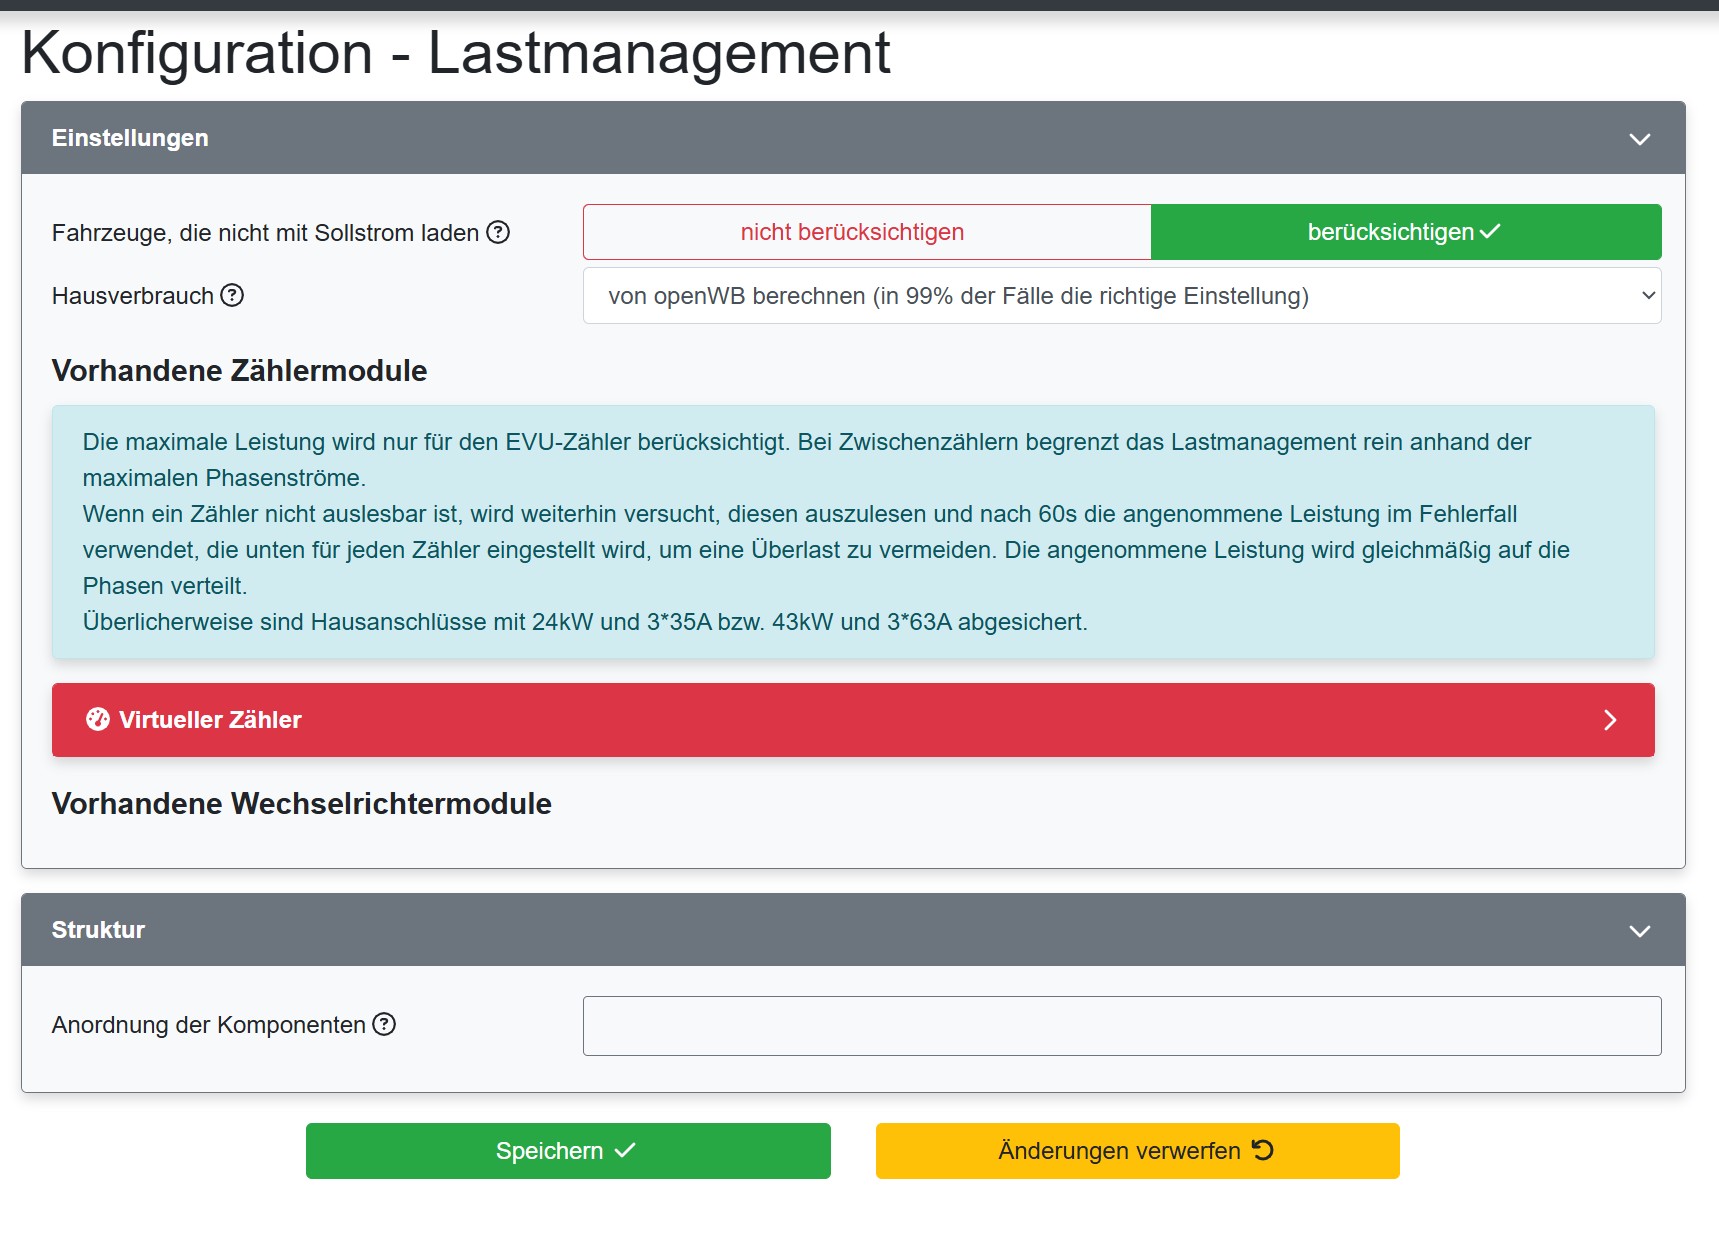Select 'nicht berücksichtigen' option

pyautogui.click(x=867, y=232)
